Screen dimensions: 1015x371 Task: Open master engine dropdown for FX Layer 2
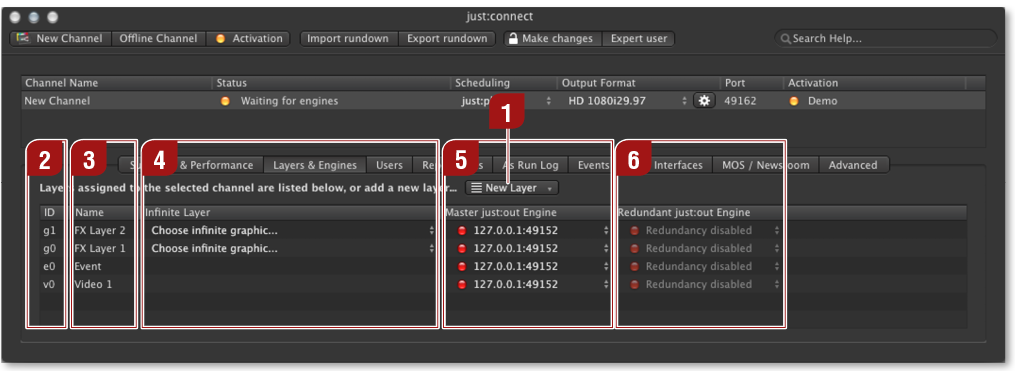pyautogui.click(x=533, y=230)
